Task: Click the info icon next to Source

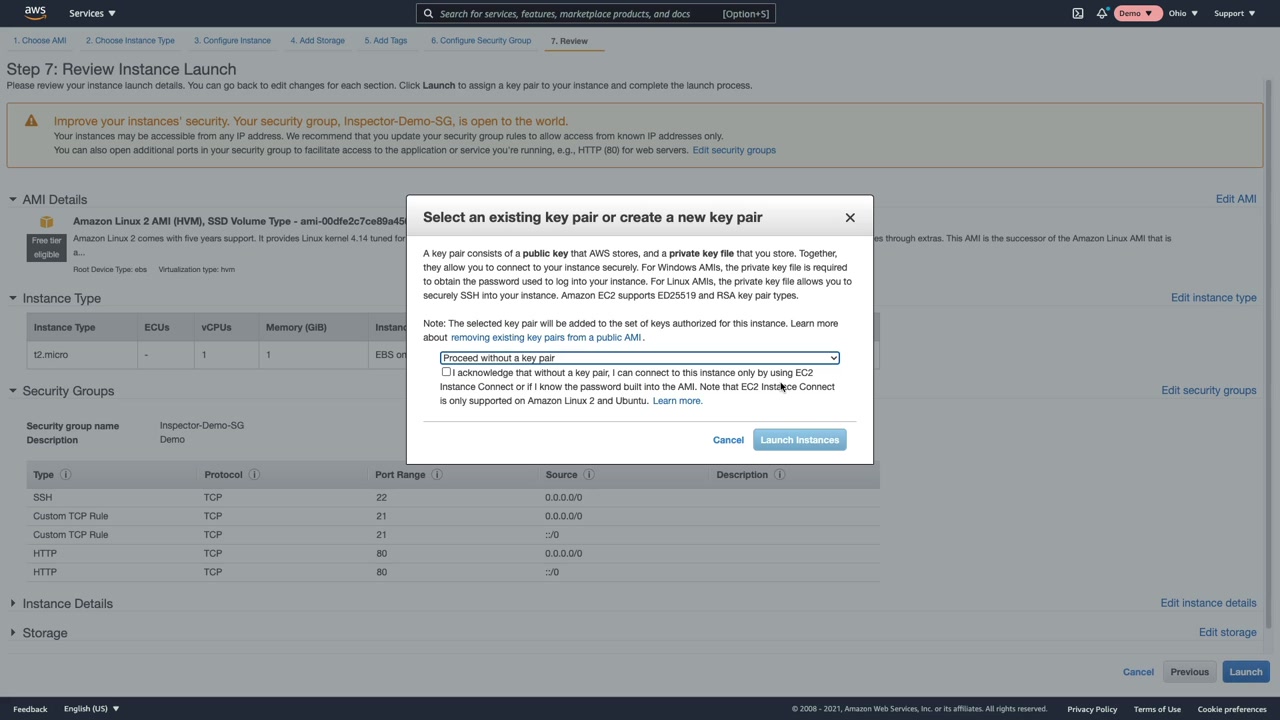Action: tap(589, 475)
